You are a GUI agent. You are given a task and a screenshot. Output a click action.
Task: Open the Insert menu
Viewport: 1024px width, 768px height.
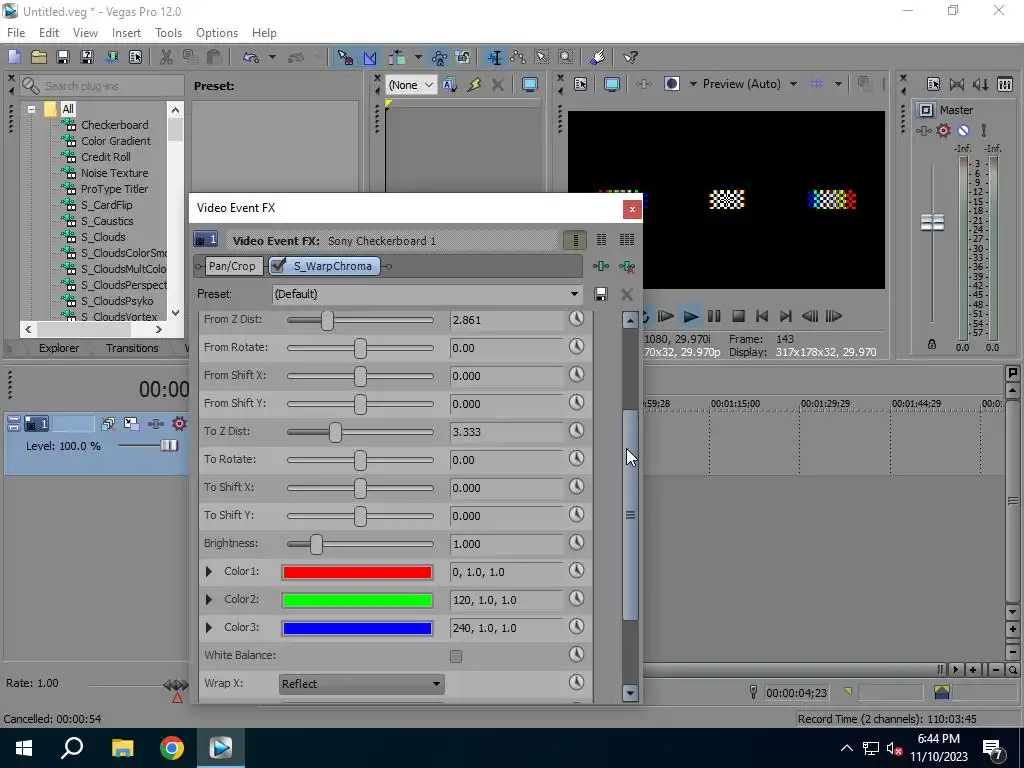(126, 33)
